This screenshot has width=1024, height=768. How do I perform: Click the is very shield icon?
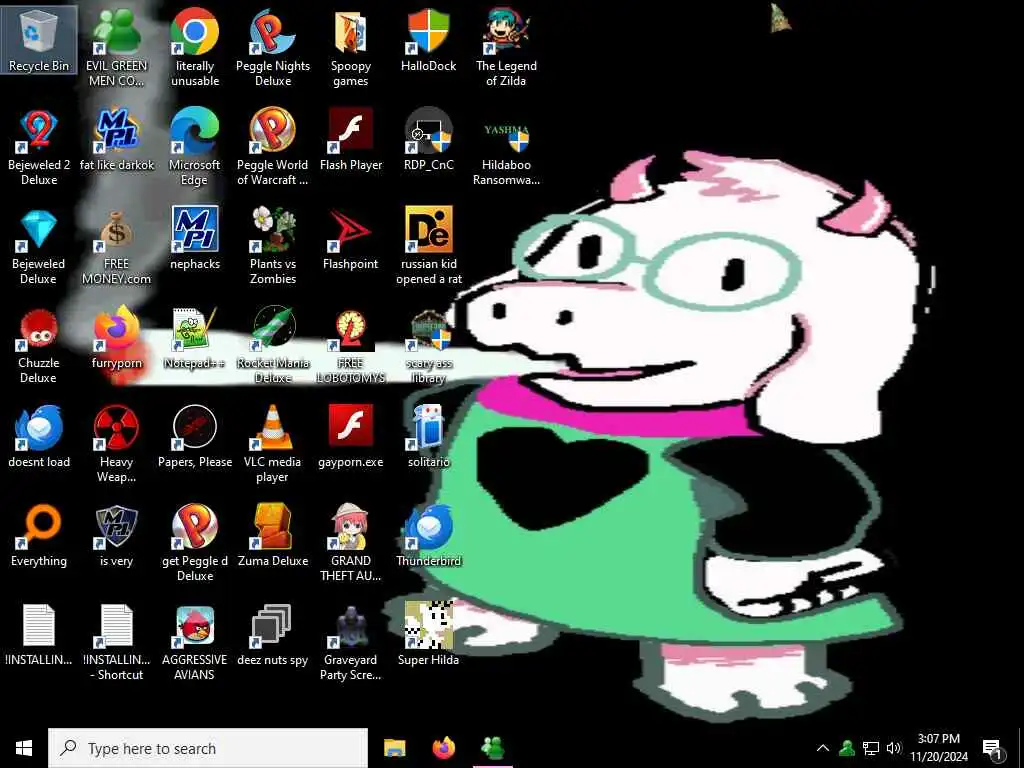(116, 536)
